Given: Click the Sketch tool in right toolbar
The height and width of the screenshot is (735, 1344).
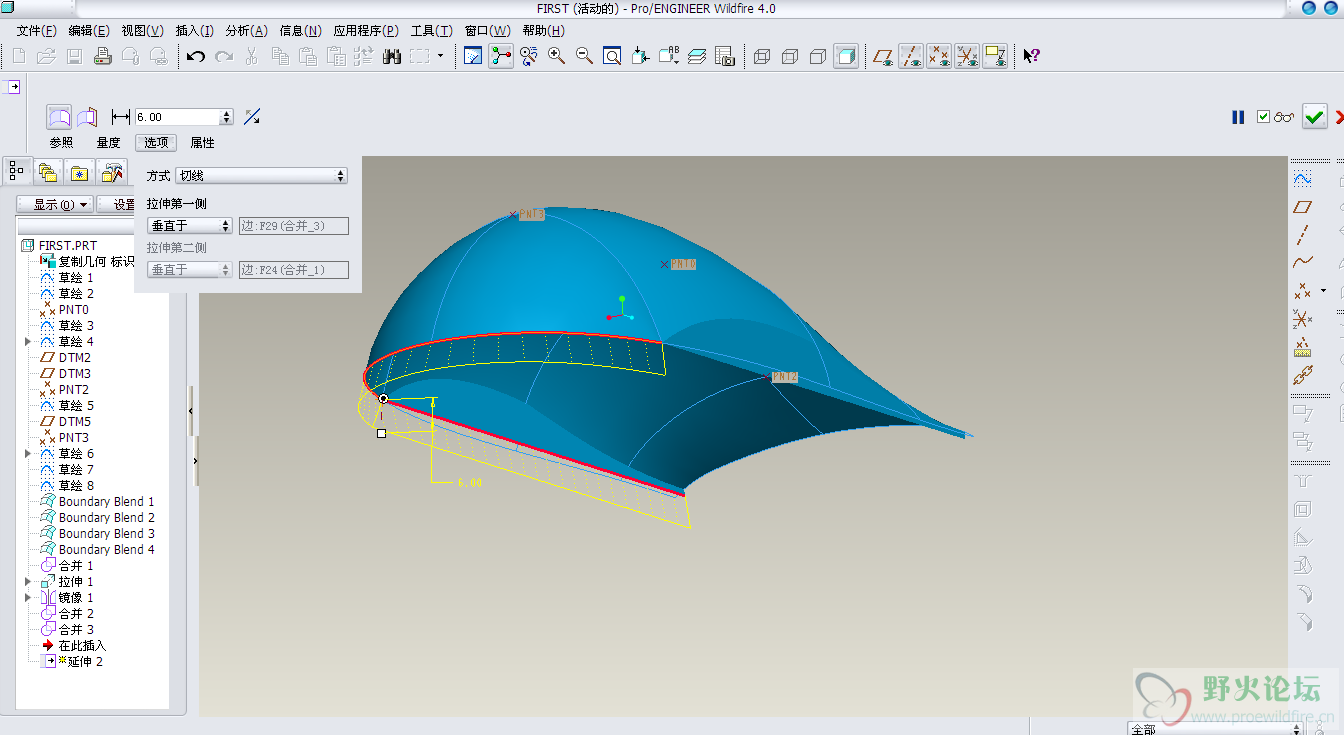Looking at the screenshot, I should [1302, 179].
